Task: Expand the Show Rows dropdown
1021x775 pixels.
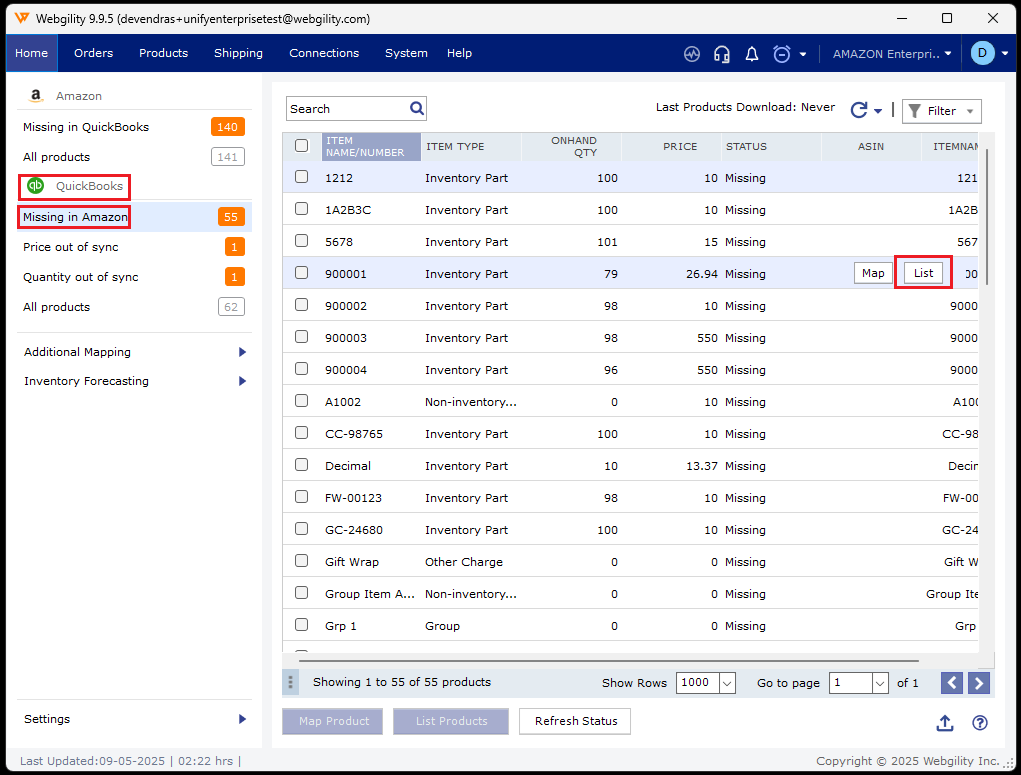Action: pos(727,683)
